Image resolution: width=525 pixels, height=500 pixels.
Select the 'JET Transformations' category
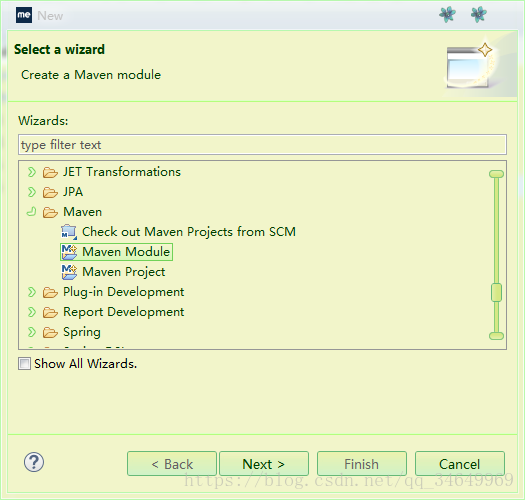click(x=122, y=172)
